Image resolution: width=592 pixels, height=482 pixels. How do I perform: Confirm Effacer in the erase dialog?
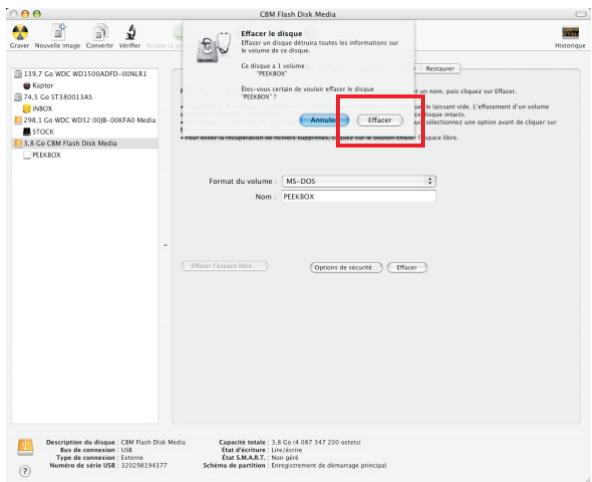coord(380,120)
